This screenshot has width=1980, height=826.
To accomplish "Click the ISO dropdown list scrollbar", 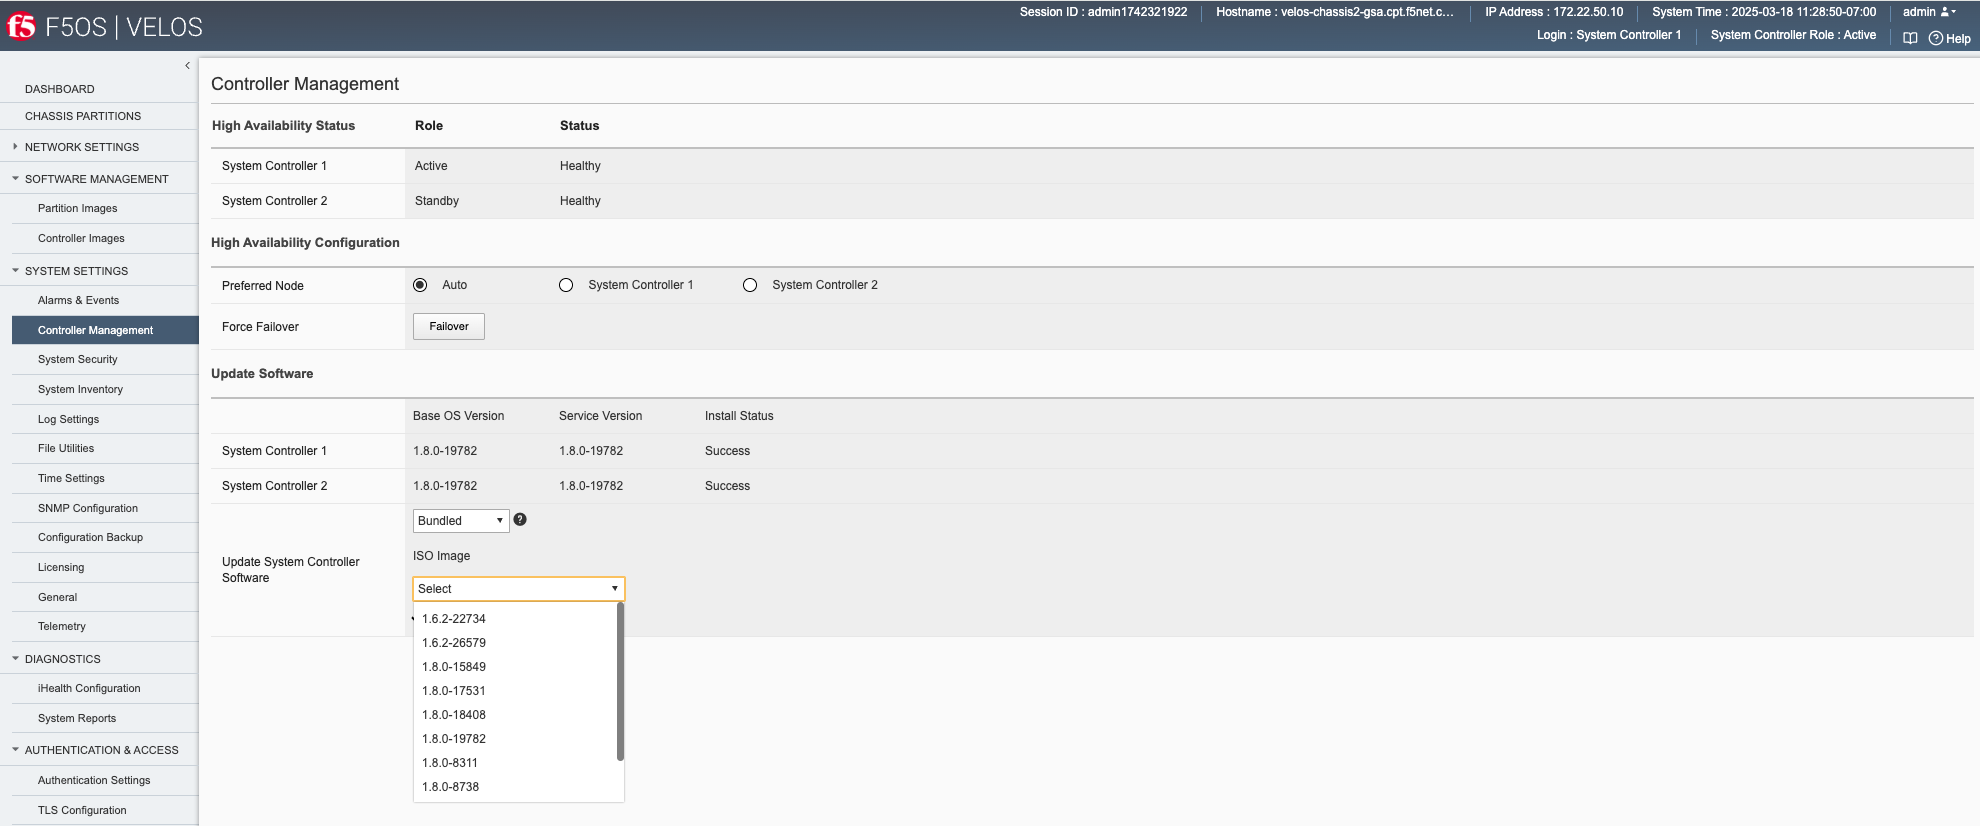I will [x=620, y=682].
